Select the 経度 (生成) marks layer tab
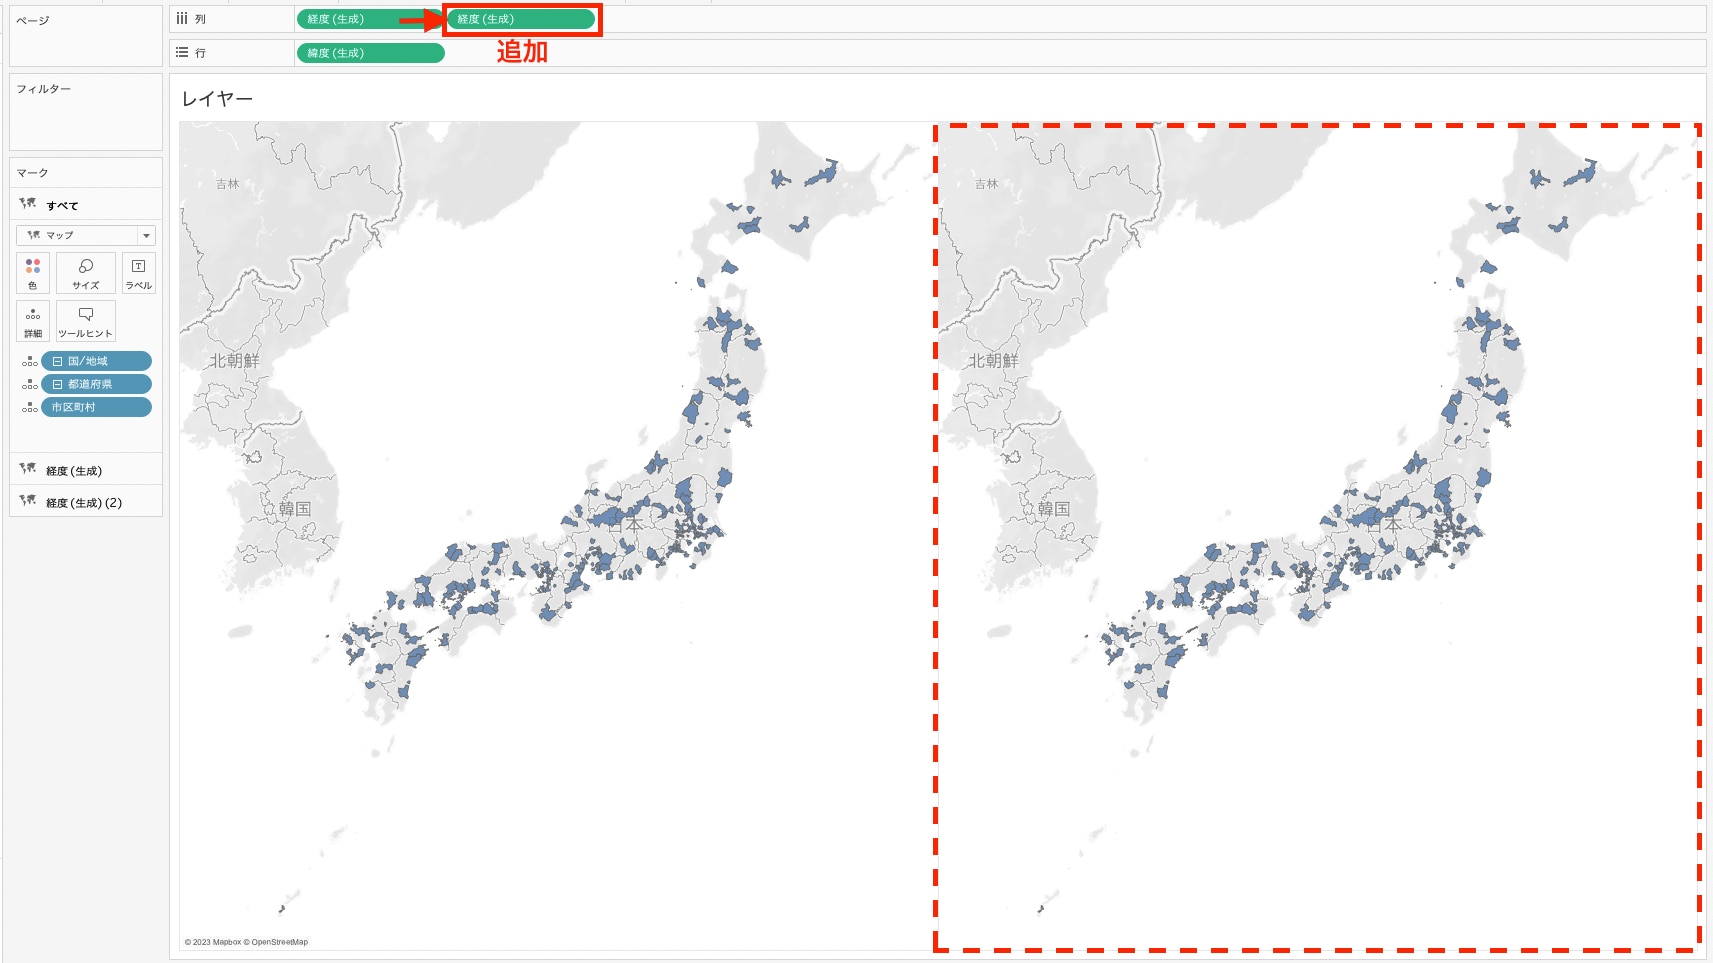Viewport: 1713px width, 963px height. click(x=86, y=470)
